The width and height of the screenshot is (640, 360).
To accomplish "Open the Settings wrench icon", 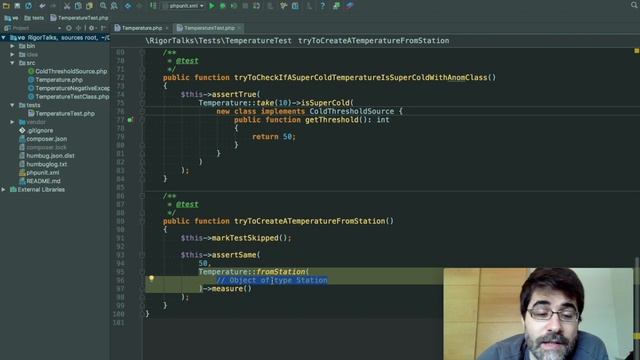I will click(x=283, y=6).
